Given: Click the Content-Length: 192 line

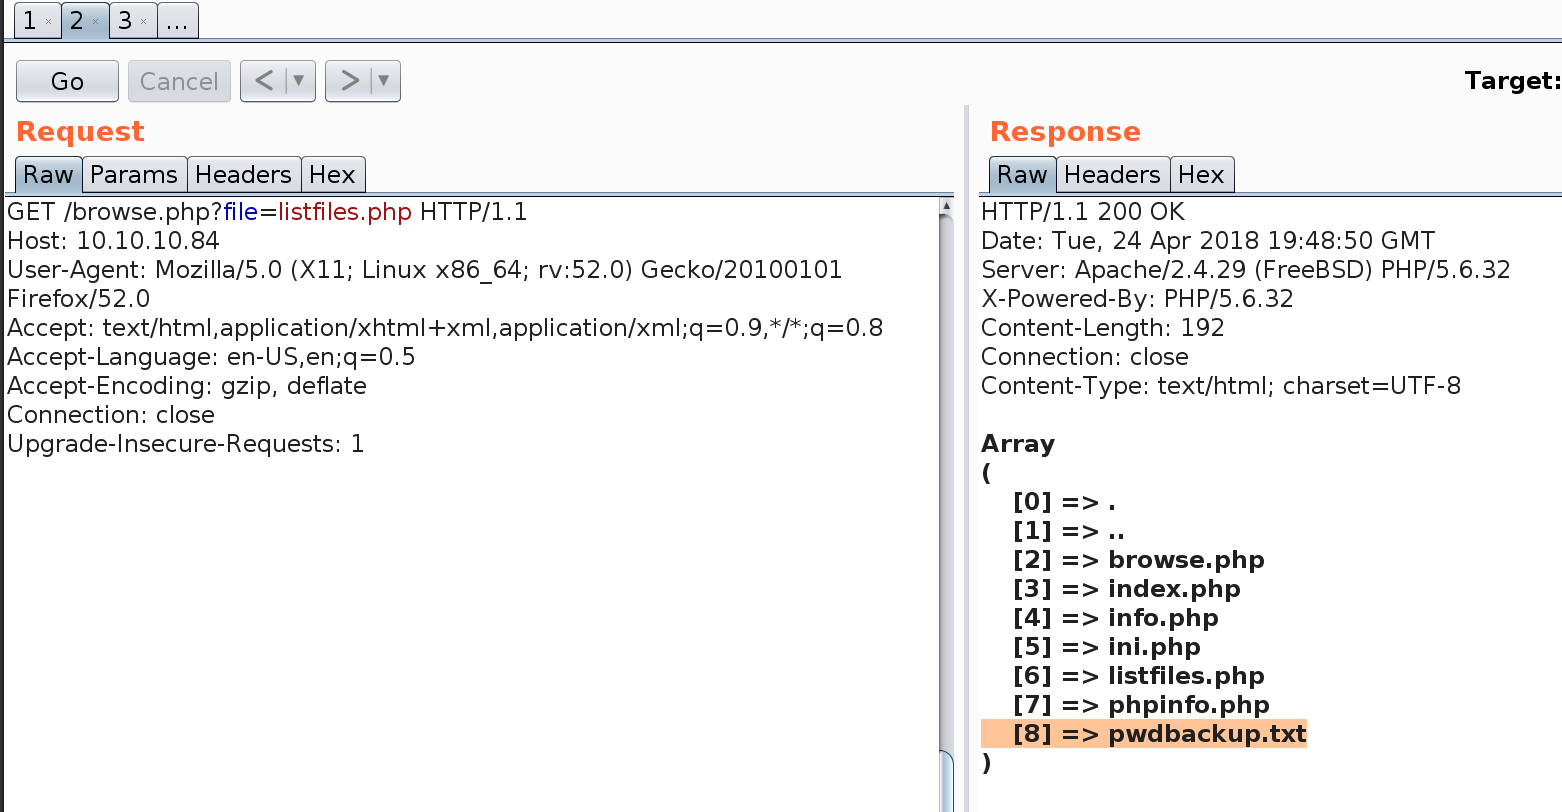Looking at the screenshot, I should pos(1103,328).
